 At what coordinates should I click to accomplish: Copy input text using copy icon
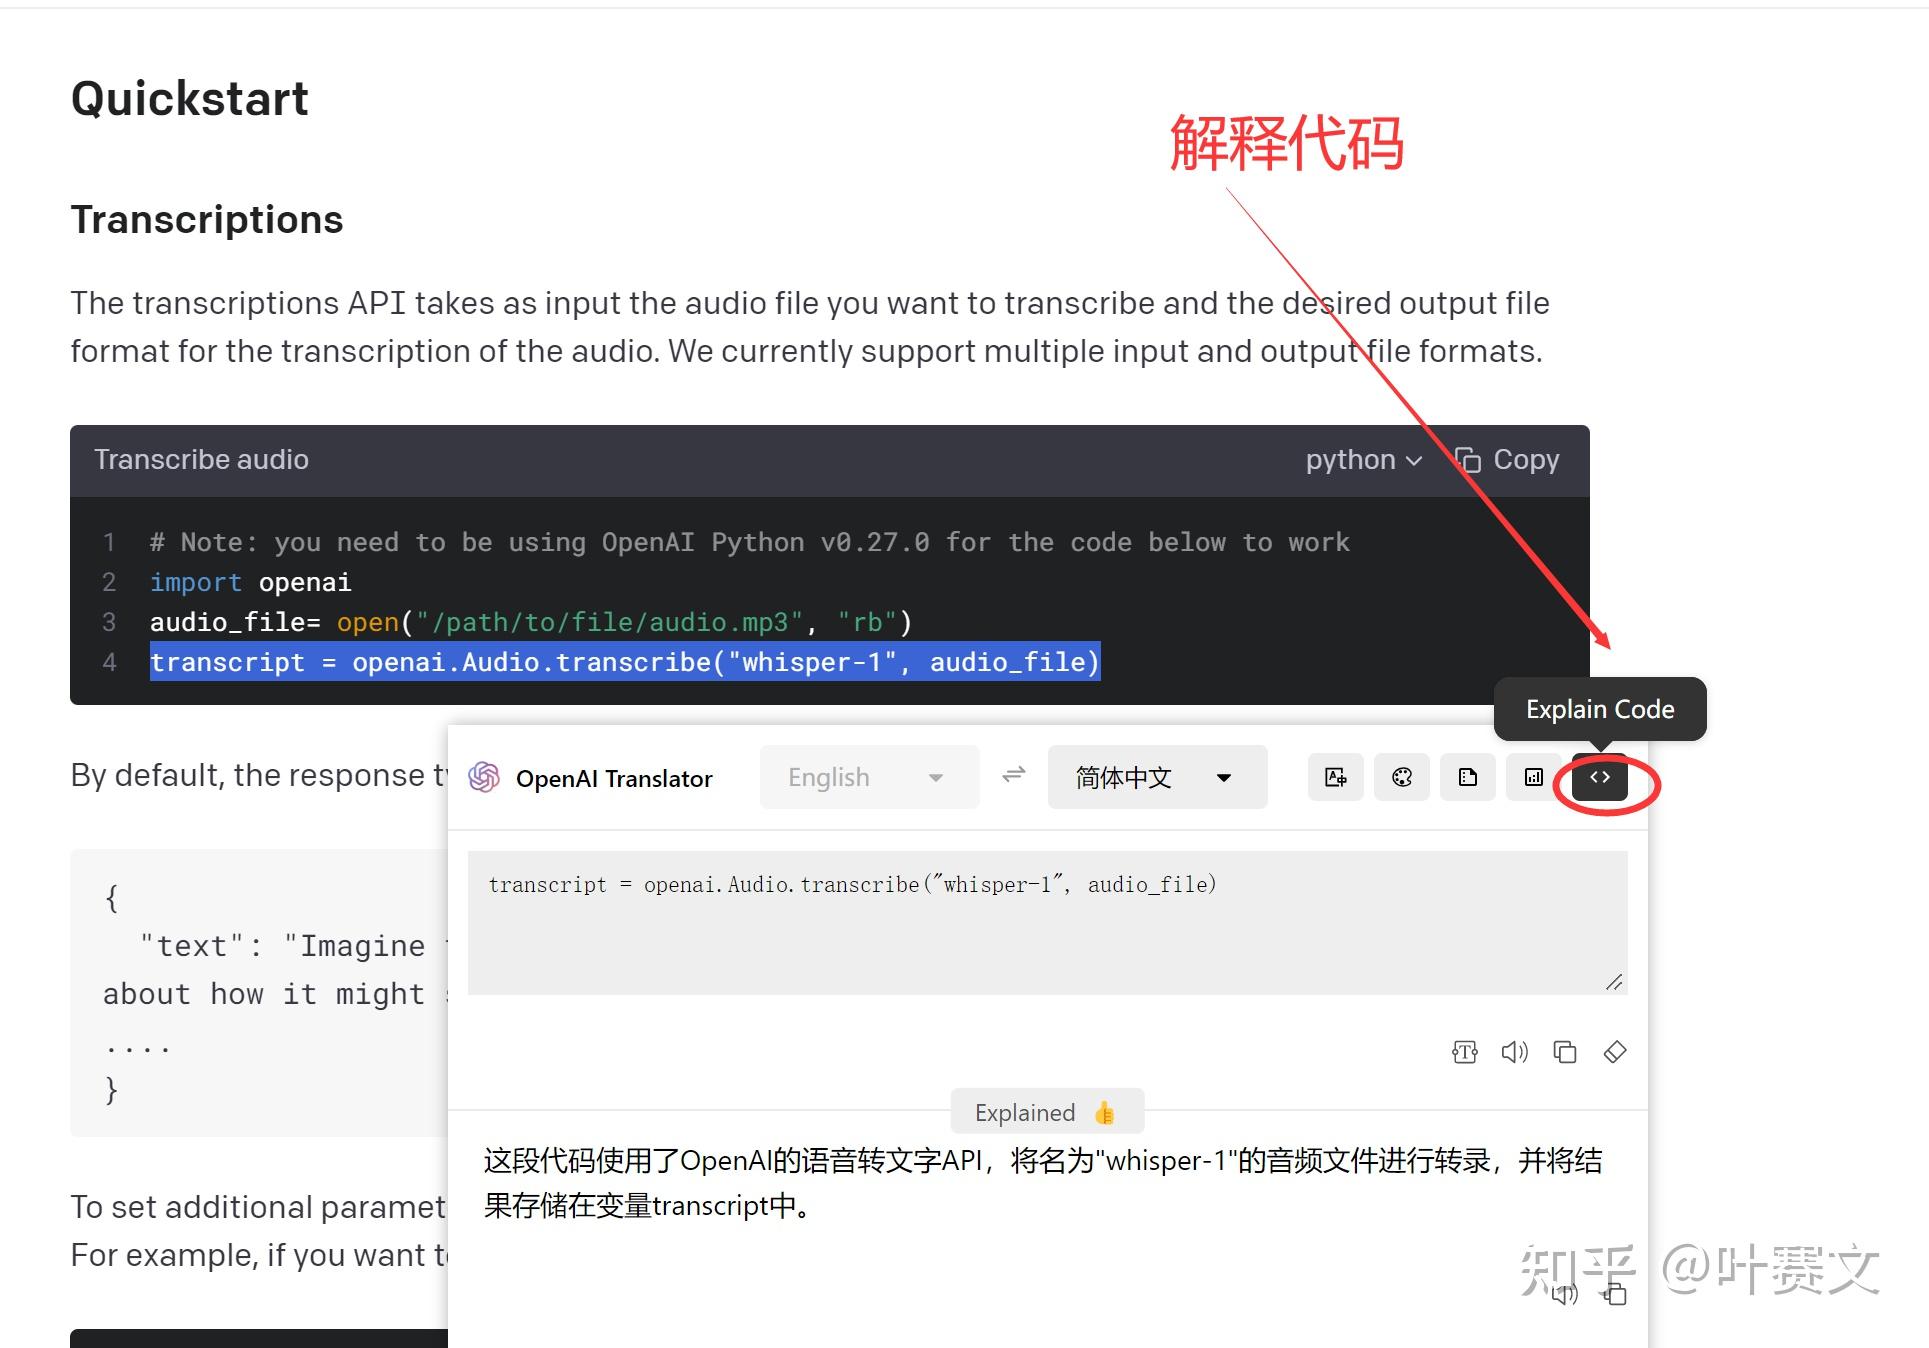point(1564,1051)
